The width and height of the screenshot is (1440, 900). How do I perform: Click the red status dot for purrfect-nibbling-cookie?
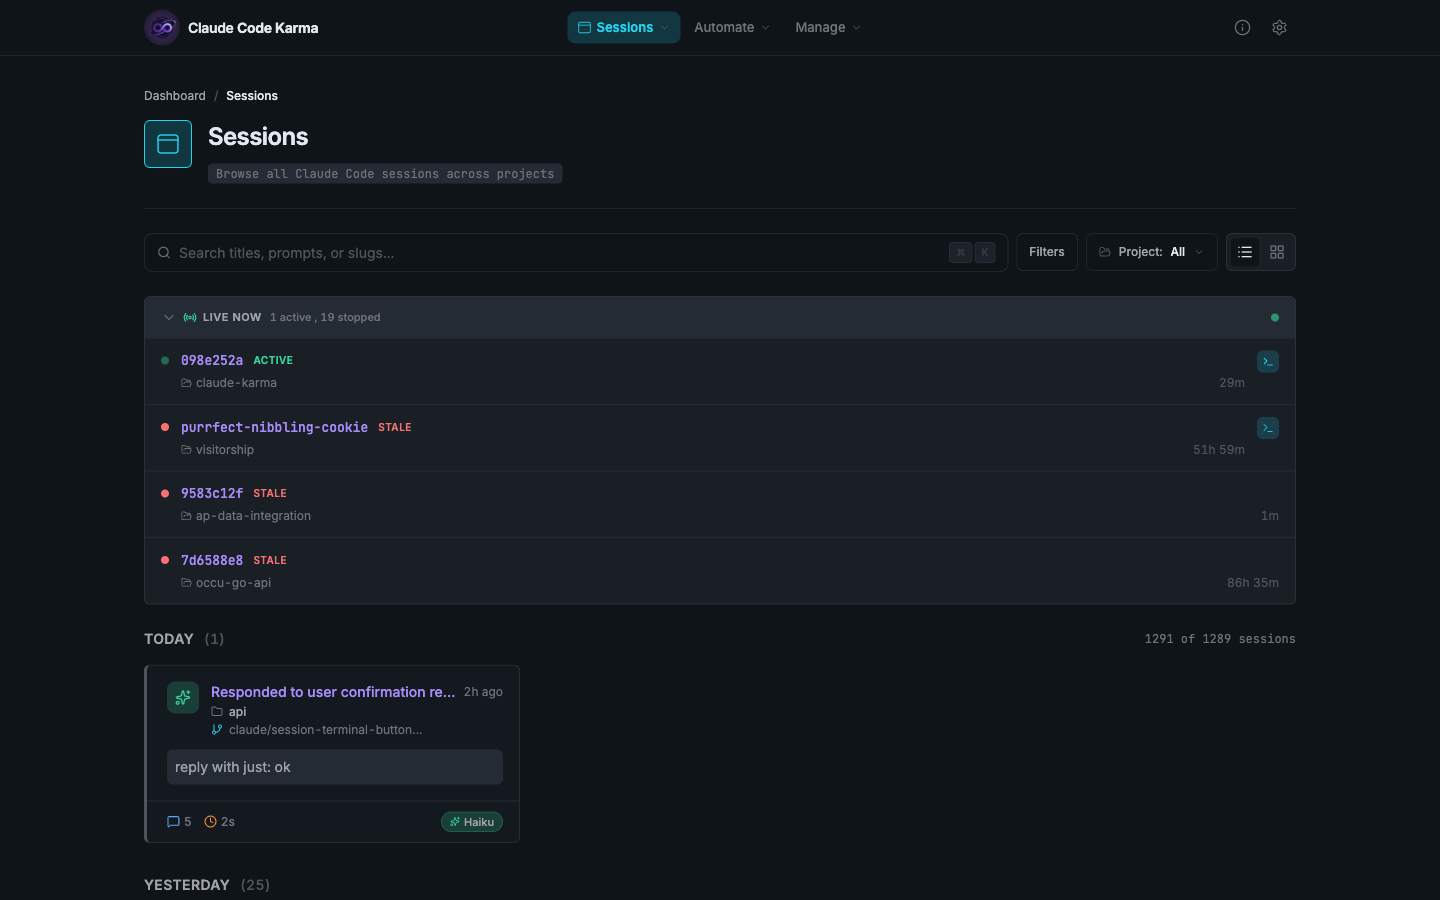click(165, 427)
